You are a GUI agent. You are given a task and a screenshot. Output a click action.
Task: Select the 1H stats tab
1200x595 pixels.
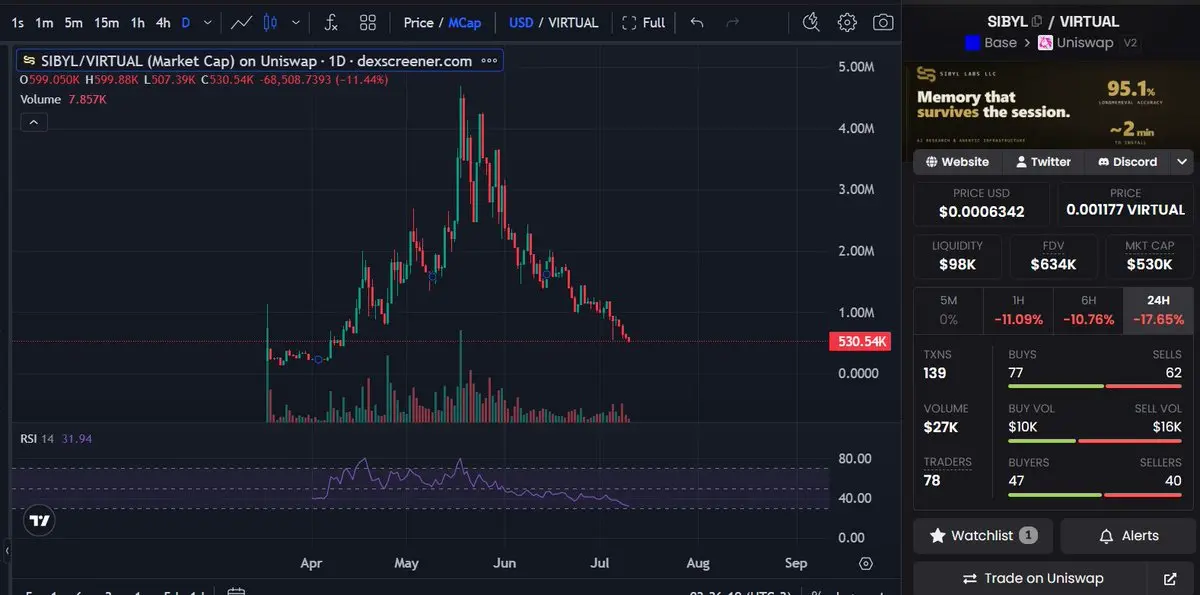(1018, 311)
